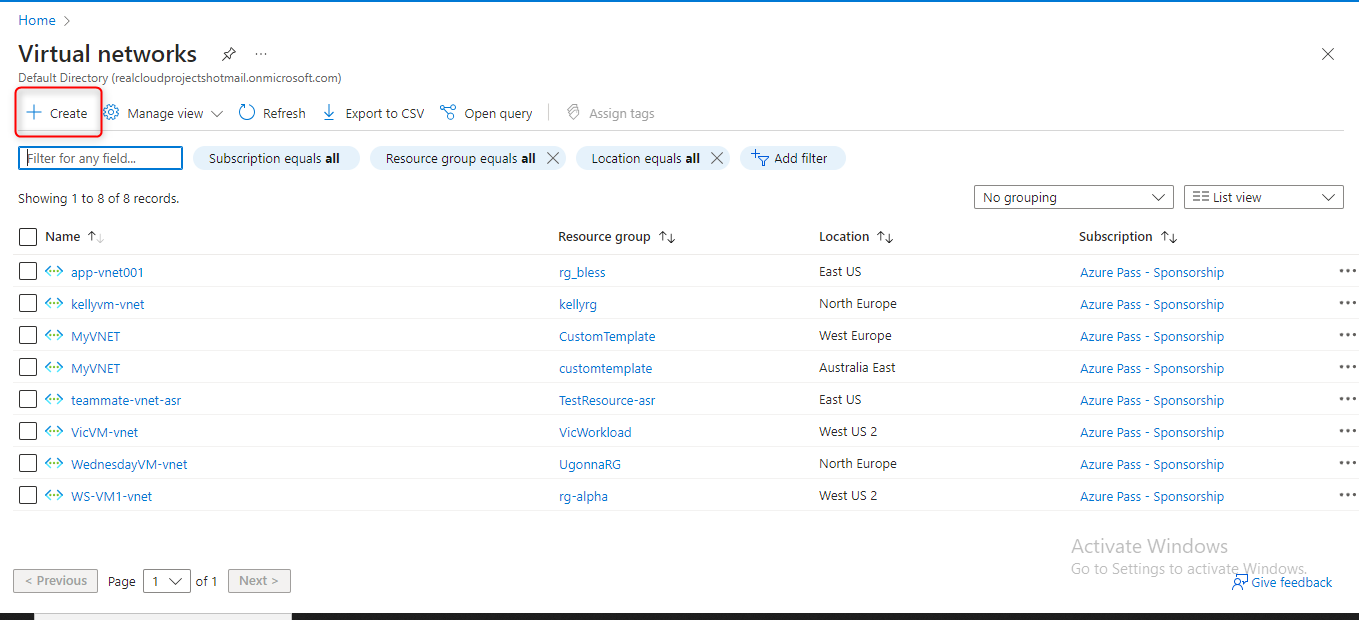The height and width of the screenshot is (620, 1359).
Task: Click the Previous page button
Action: pos(55,581)
